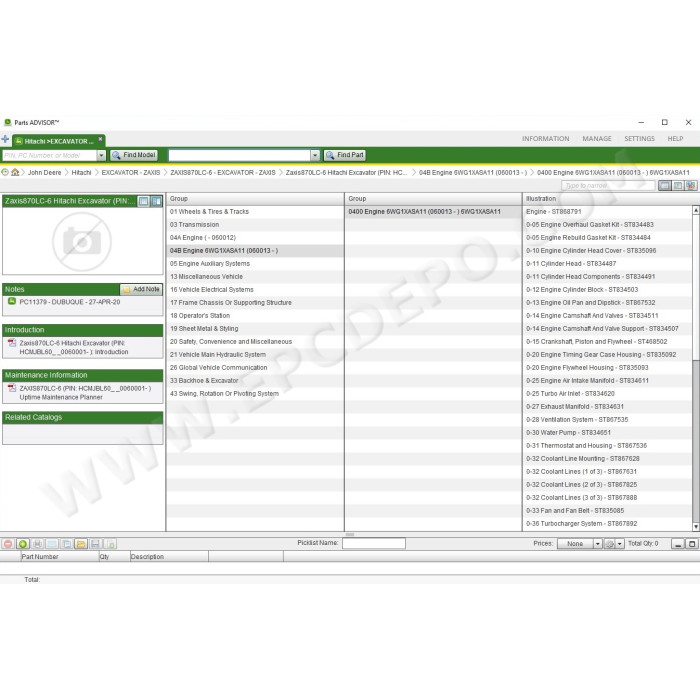Click scroll down arrow of Illustration list
Viewport: 700px width, 700px height.
[696, 527]
